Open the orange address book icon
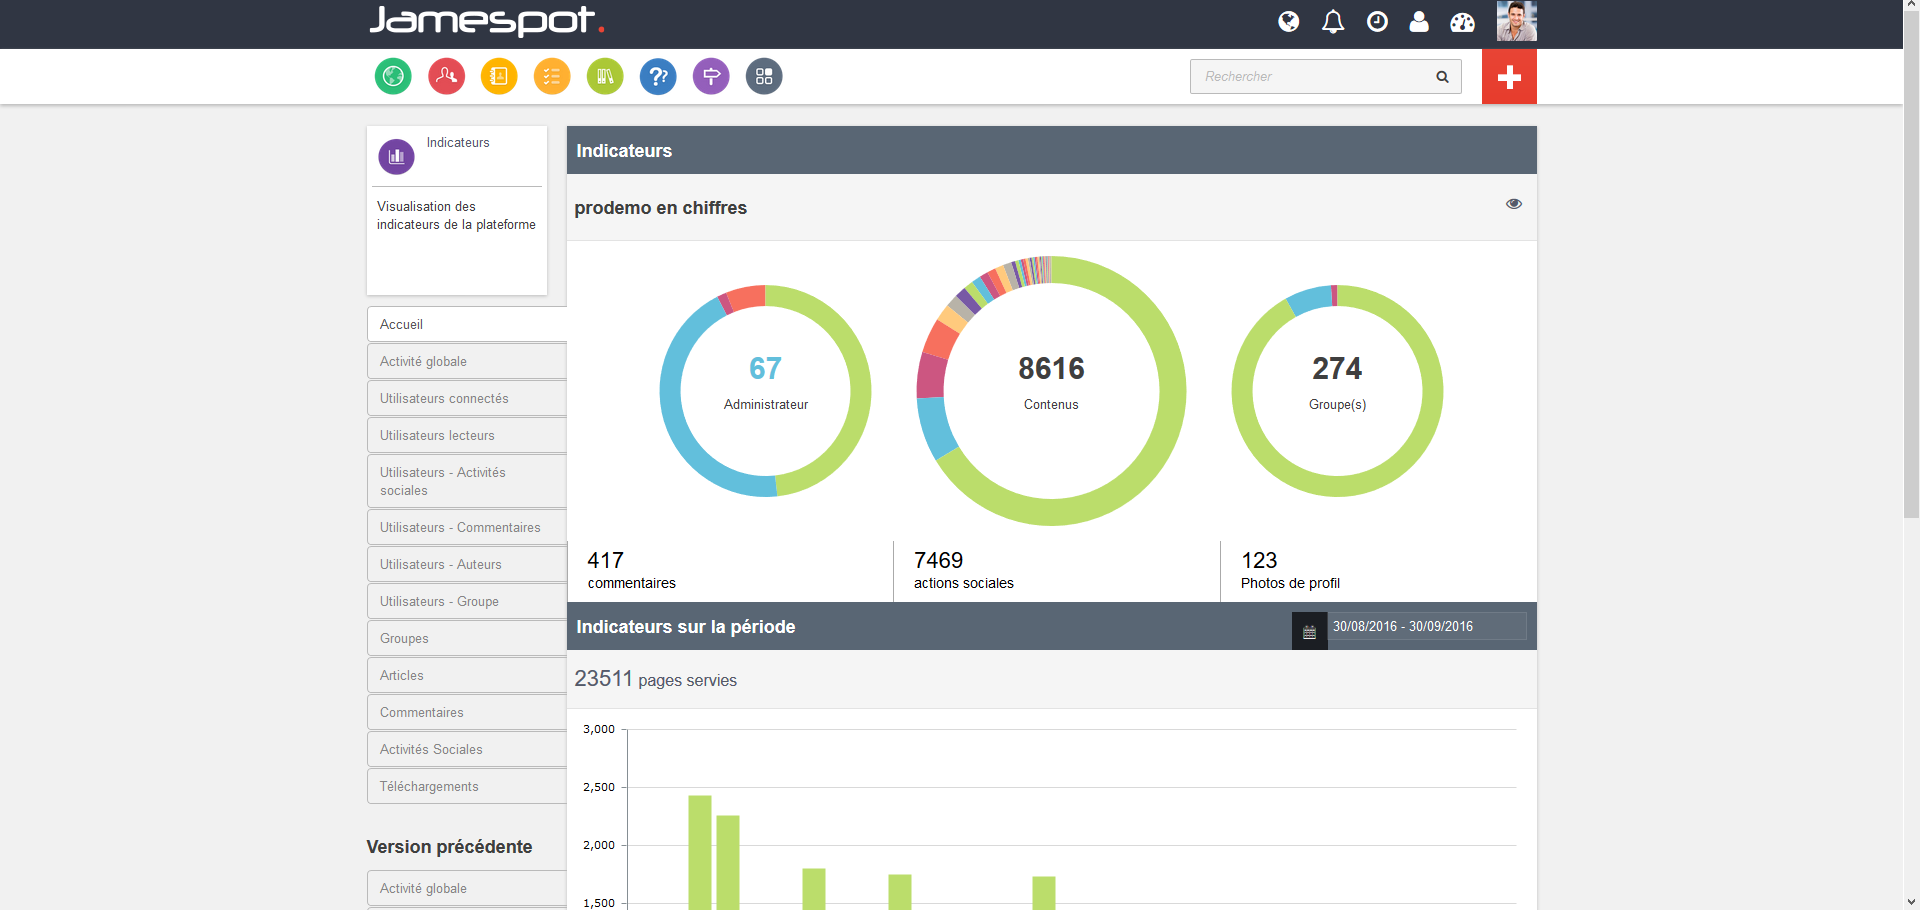 (499, 76)
